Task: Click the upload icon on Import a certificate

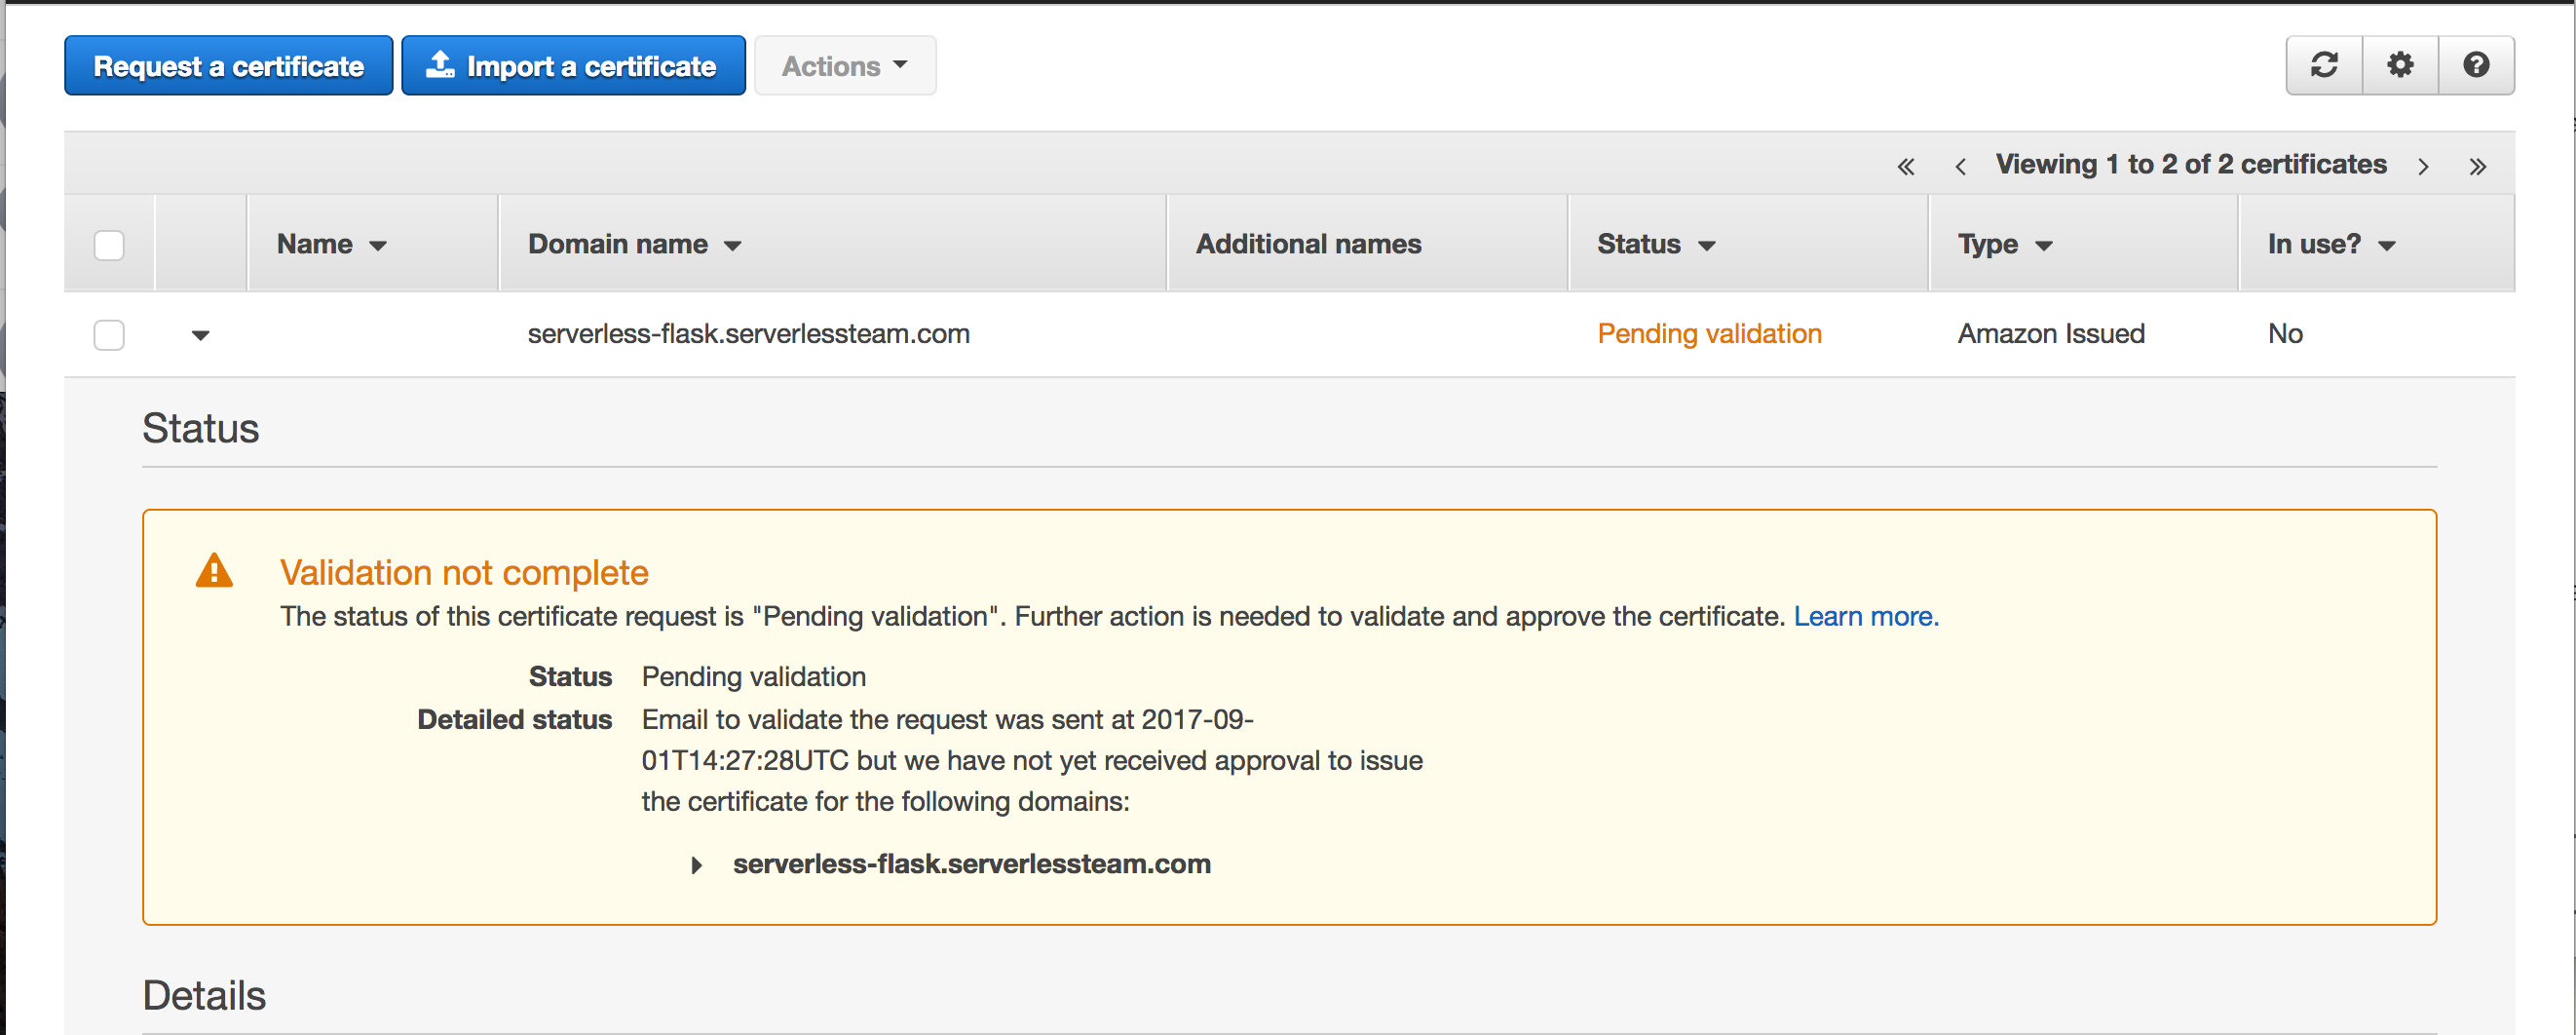Action: [440, 64]
